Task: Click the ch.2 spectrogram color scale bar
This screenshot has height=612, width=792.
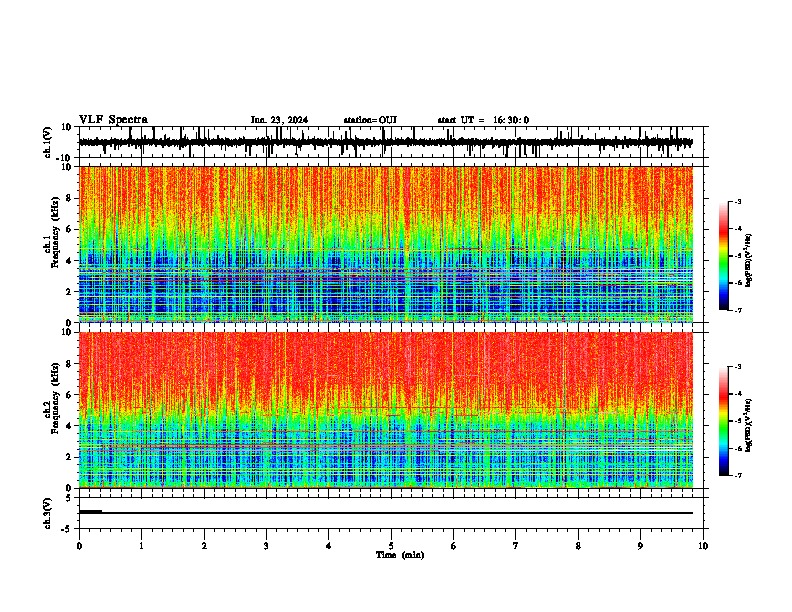Action: point(724,421)
